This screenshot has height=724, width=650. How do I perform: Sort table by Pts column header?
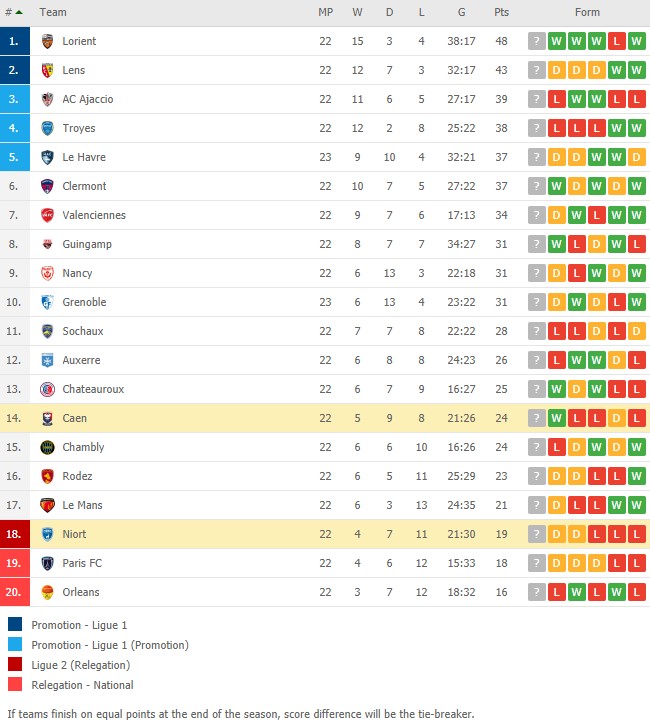tap(501, 12)
